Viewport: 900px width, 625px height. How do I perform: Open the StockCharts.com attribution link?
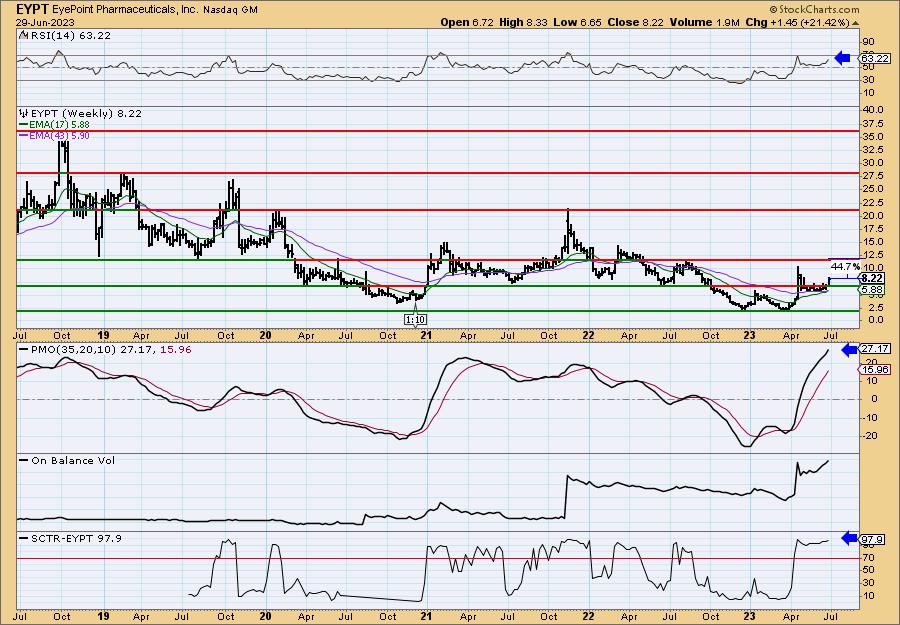[x=814, y=9]
